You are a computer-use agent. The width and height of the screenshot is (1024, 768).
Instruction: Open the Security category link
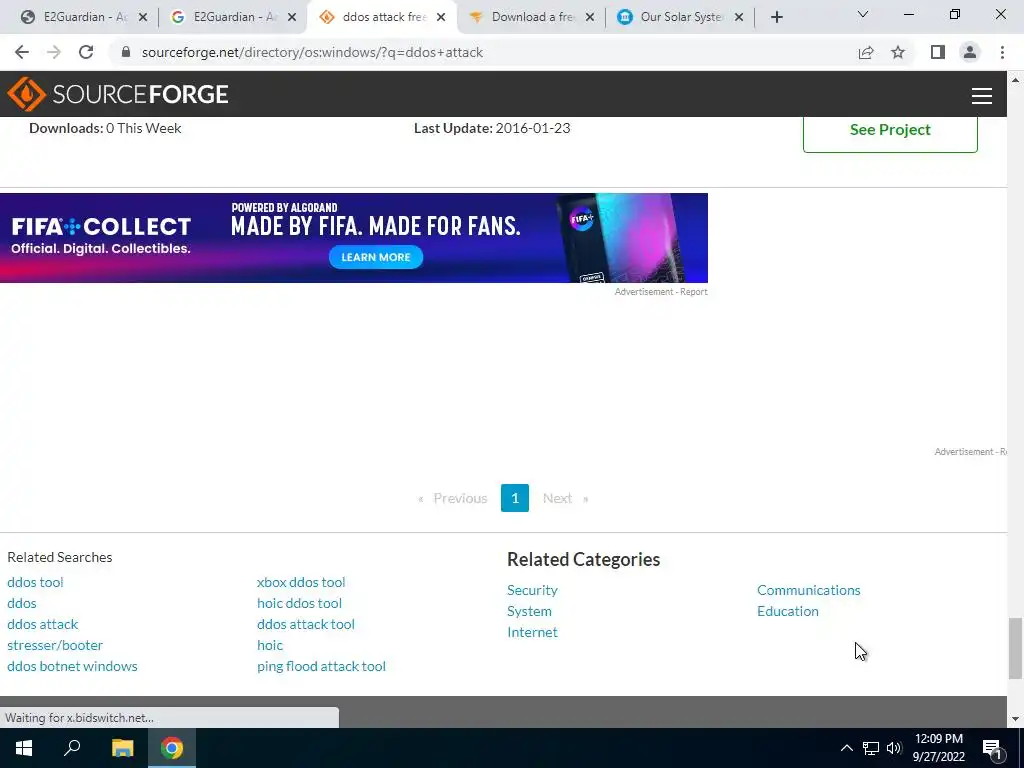click(x=532, y=590)
